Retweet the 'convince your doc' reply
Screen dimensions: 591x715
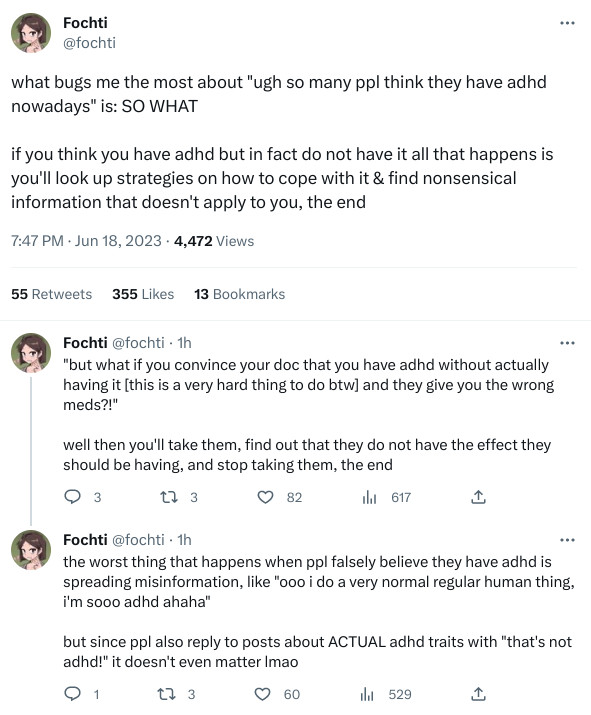click(169, 497)
